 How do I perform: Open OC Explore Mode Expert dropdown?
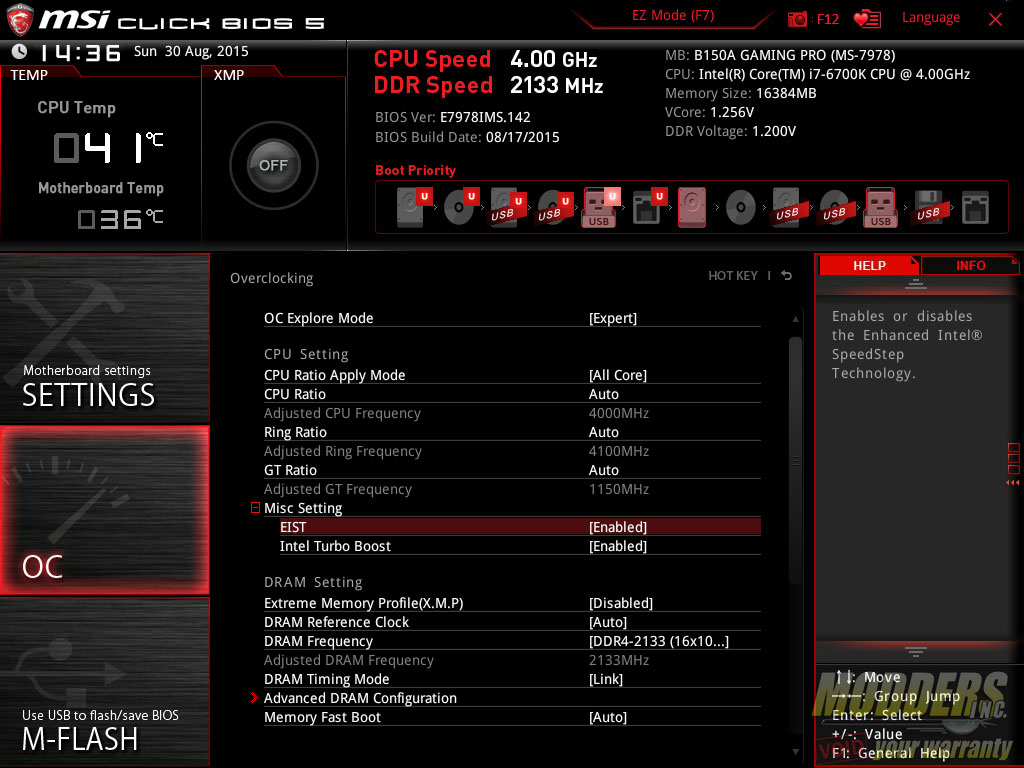(613, 318)
